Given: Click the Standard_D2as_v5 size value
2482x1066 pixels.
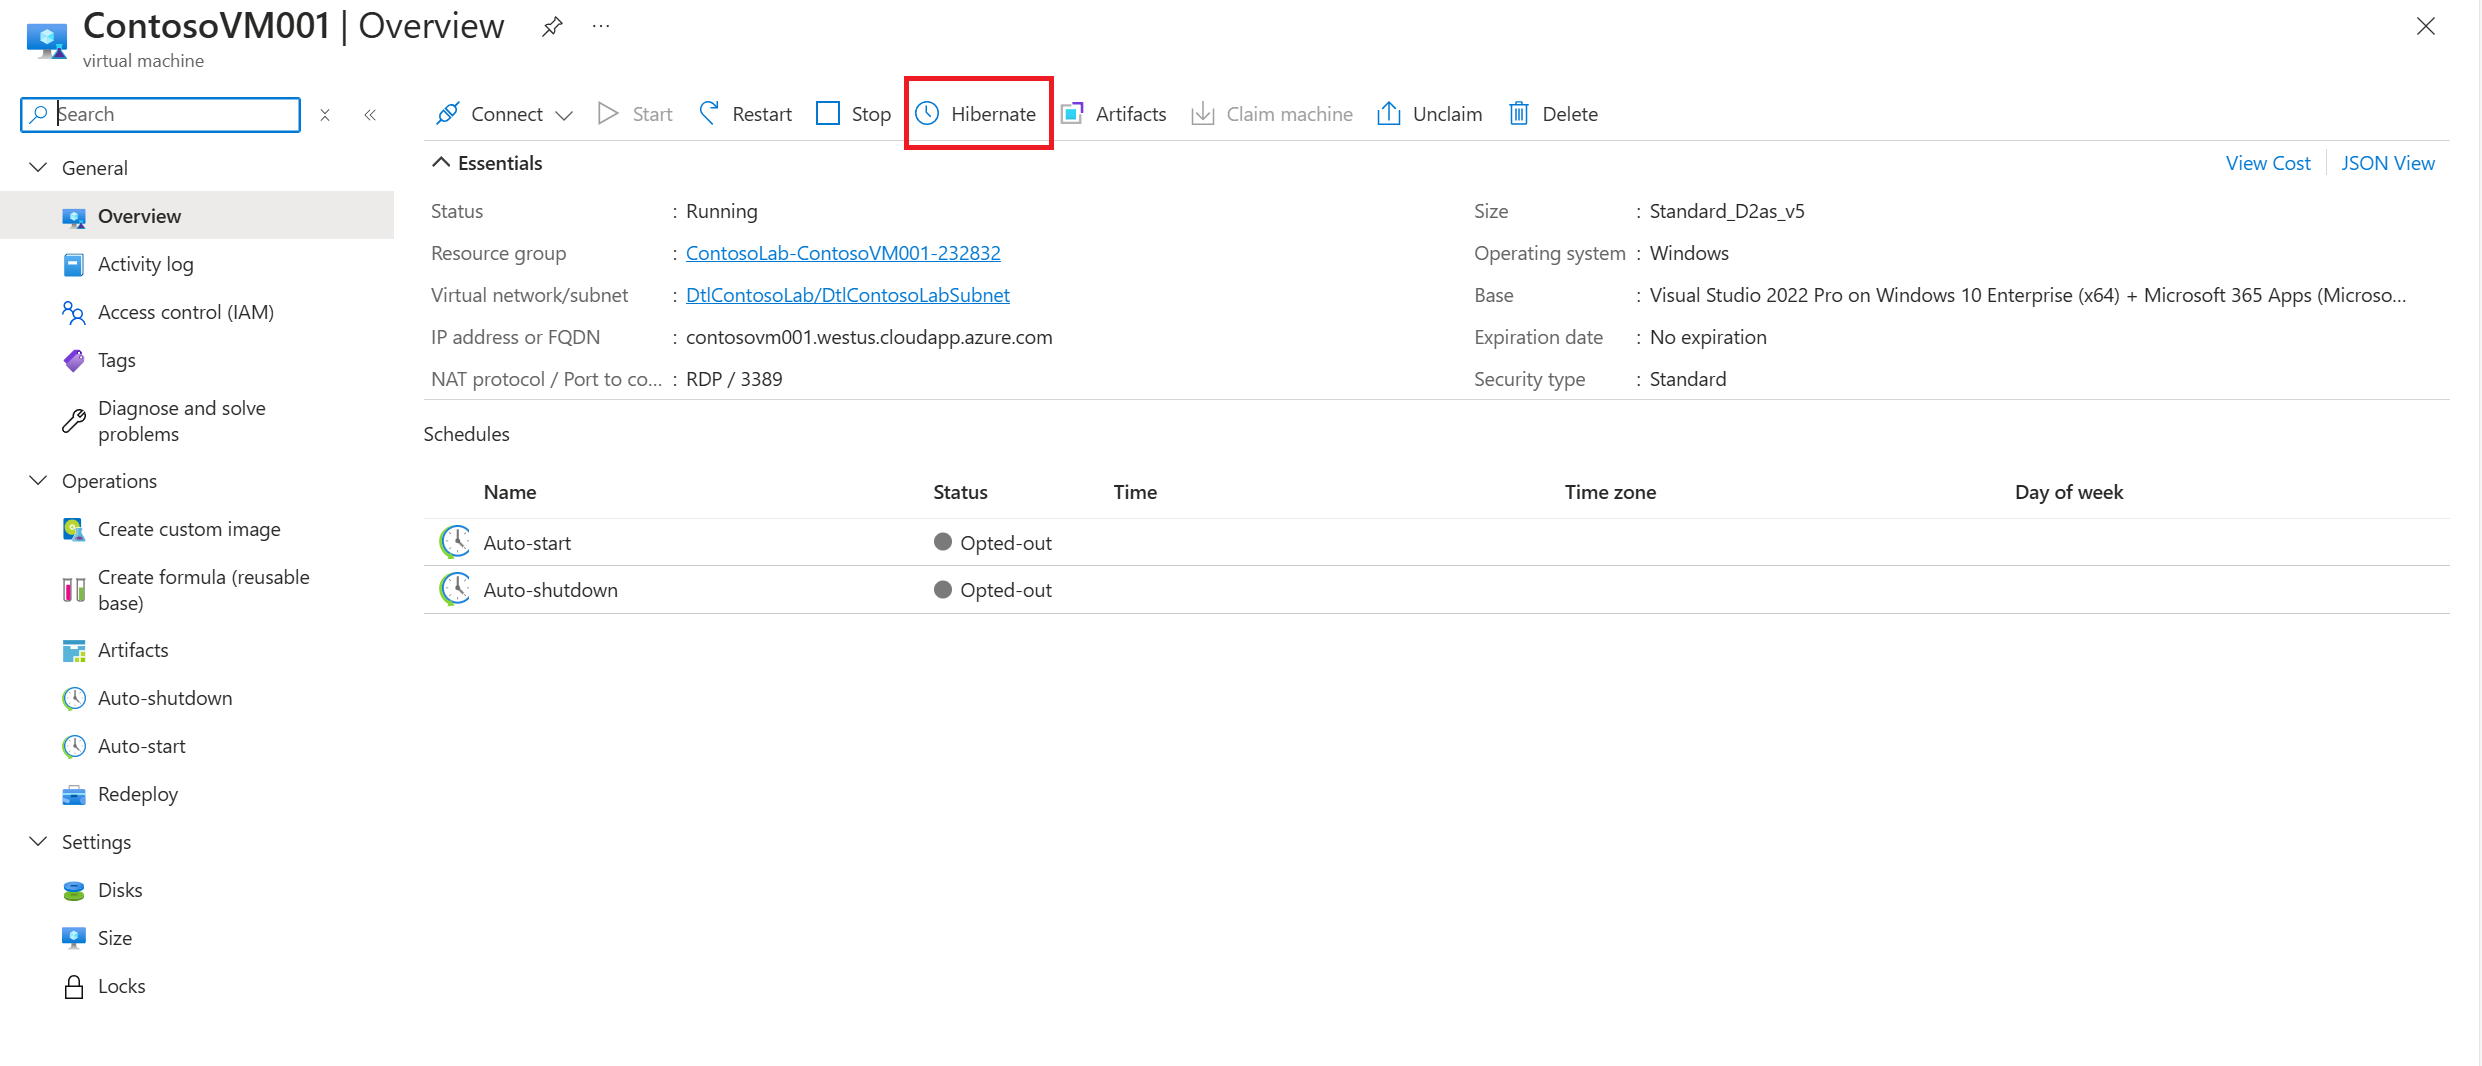Looking at the screenshot, I should click(x=1727, y=211).
